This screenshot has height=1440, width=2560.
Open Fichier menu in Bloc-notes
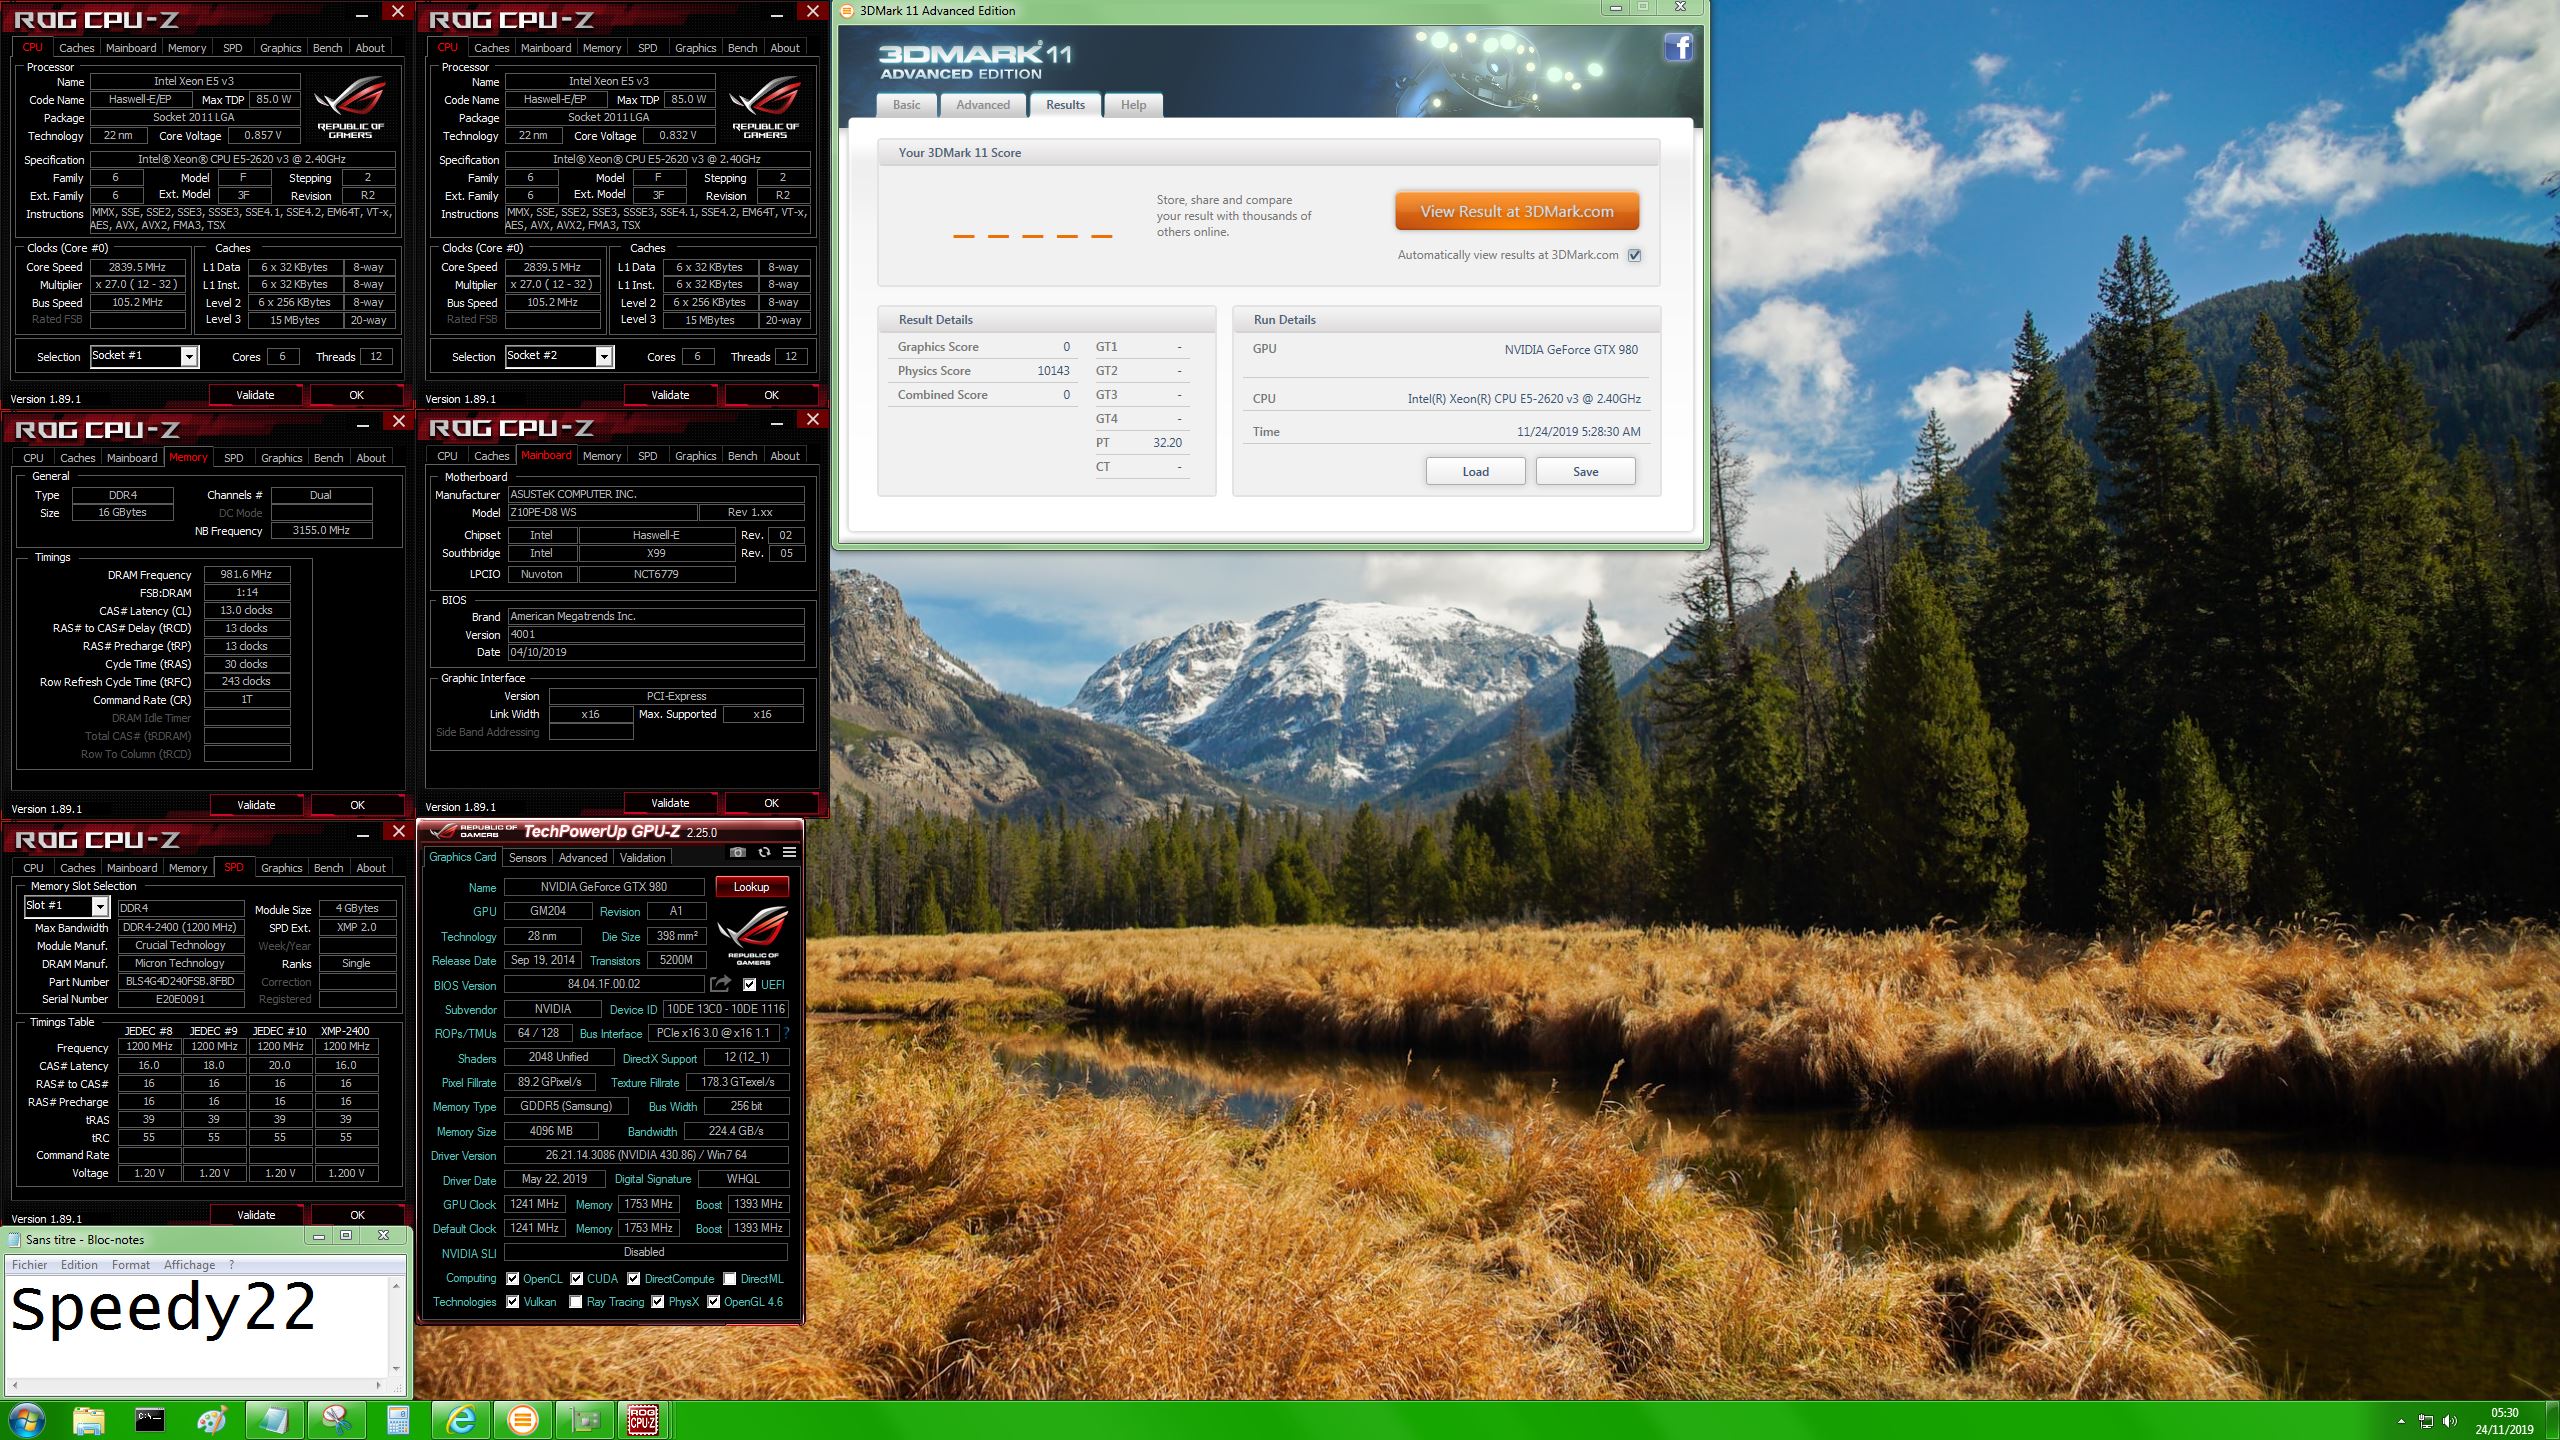click(30, 1265)
